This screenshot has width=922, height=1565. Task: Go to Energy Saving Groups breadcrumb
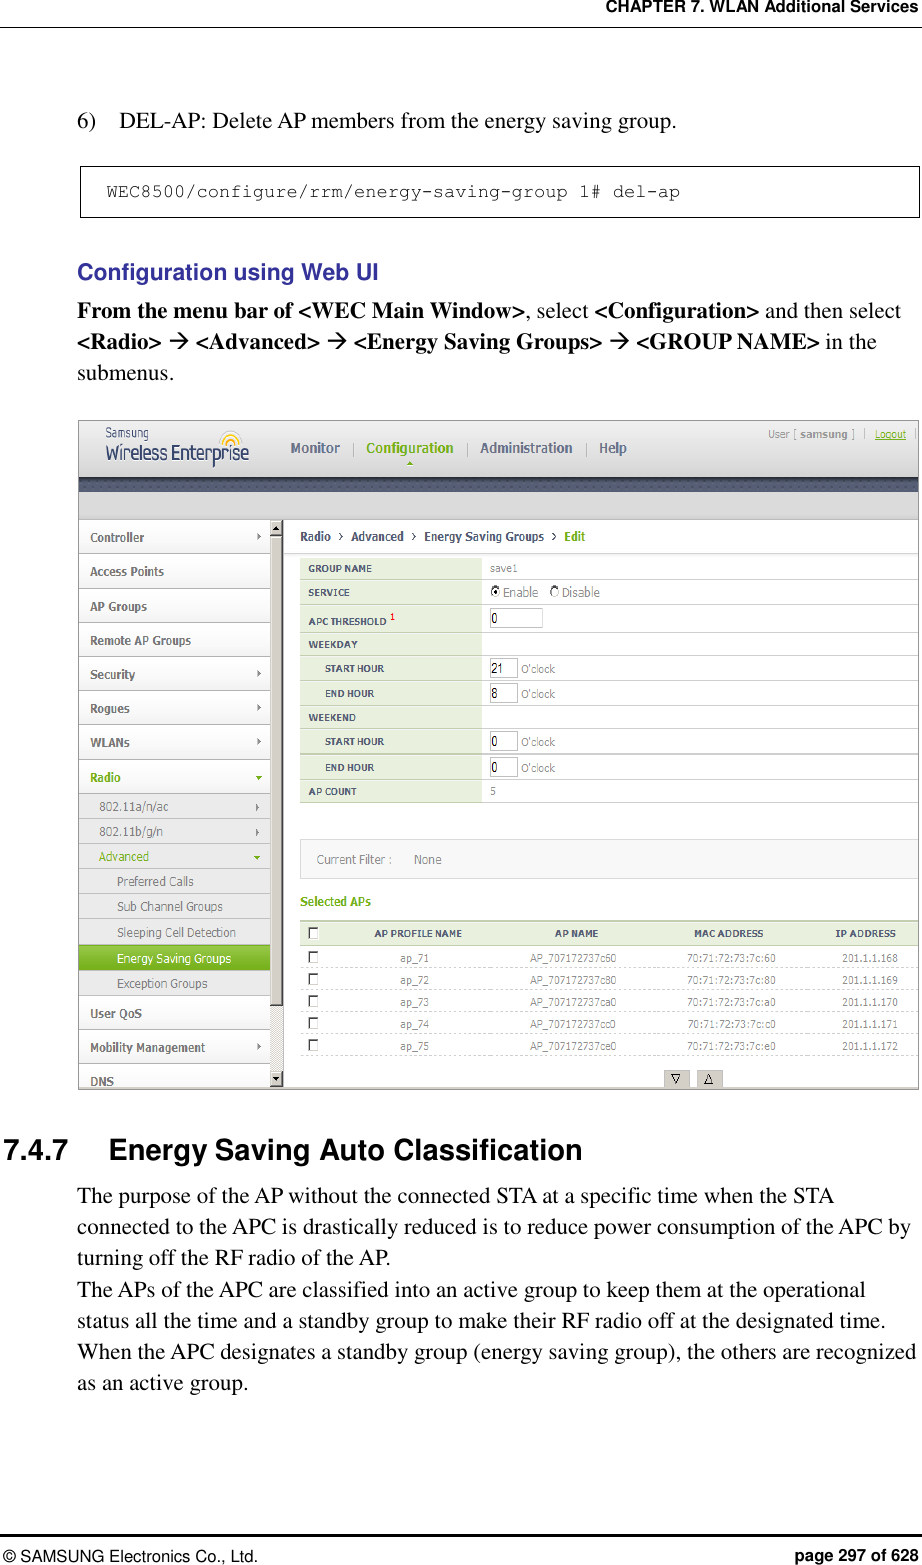[x=484, y=536]
